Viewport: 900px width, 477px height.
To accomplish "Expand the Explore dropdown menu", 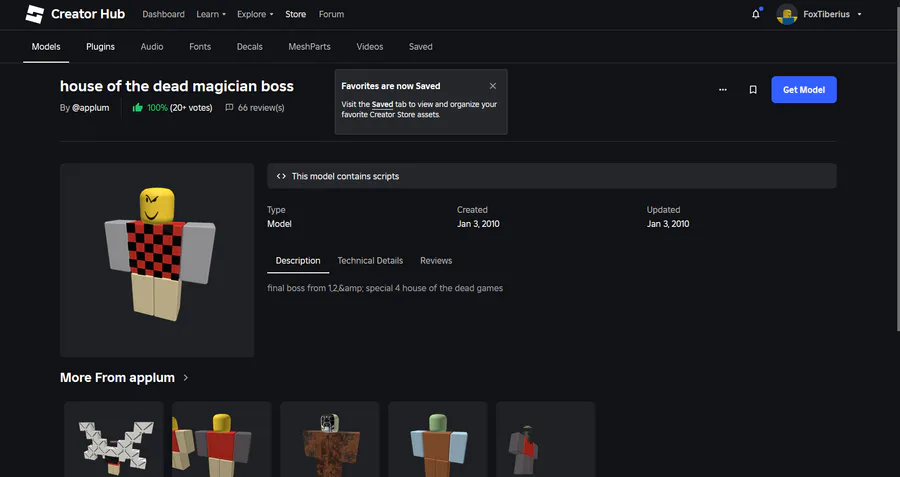I will pos(255,14).
